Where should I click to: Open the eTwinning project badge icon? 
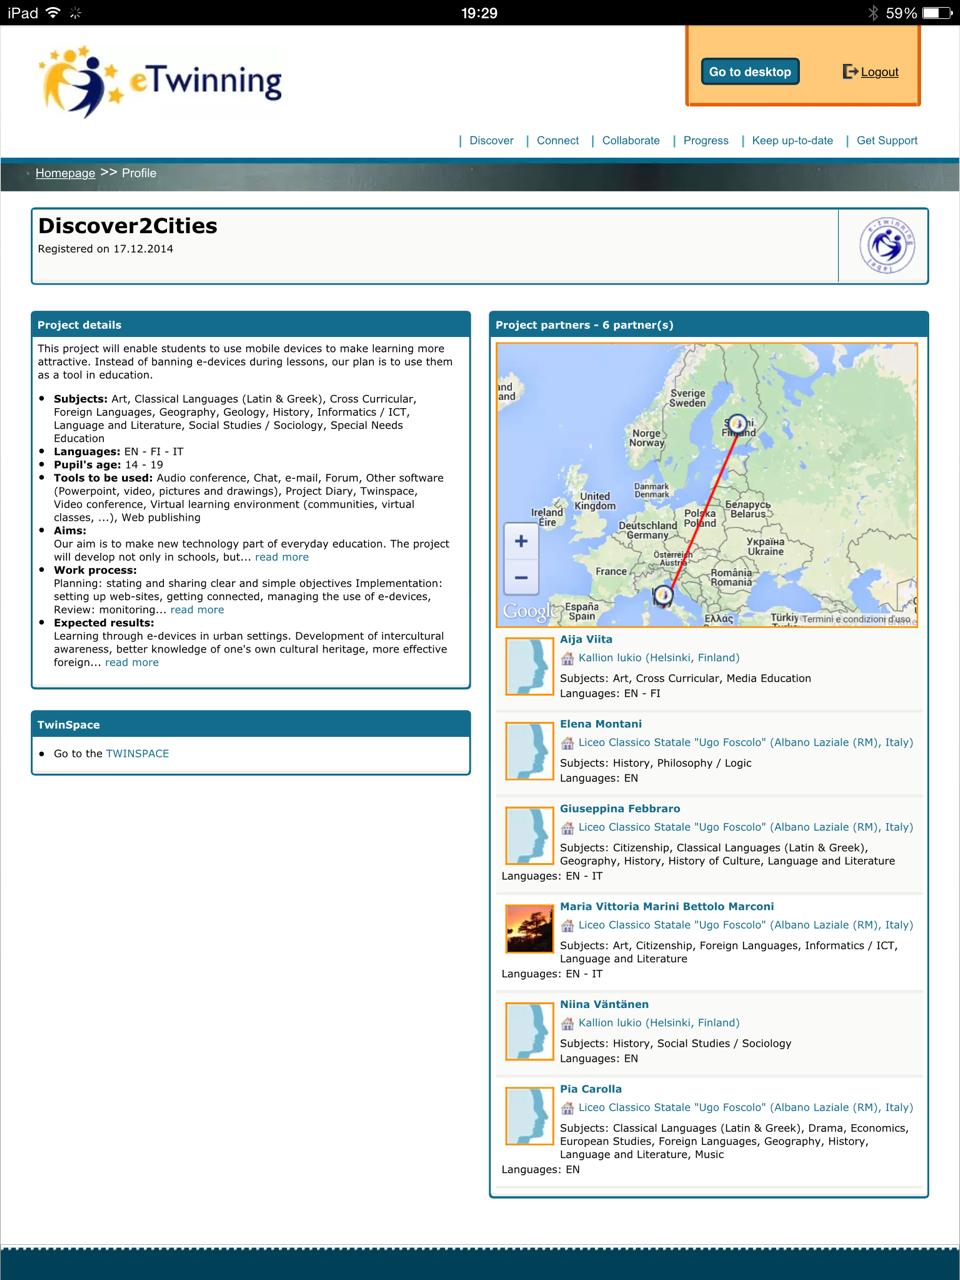click(887, 244)
